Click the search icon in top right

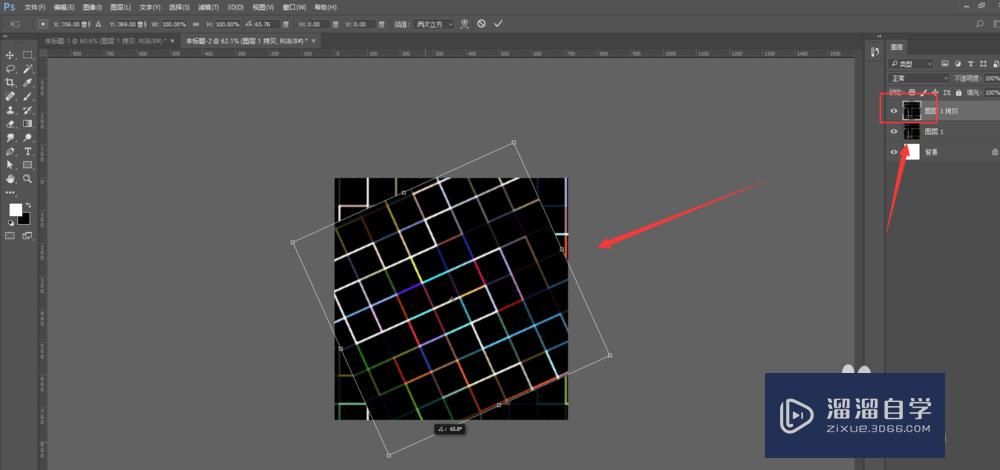pyautogui.click(x=980, y=24)
